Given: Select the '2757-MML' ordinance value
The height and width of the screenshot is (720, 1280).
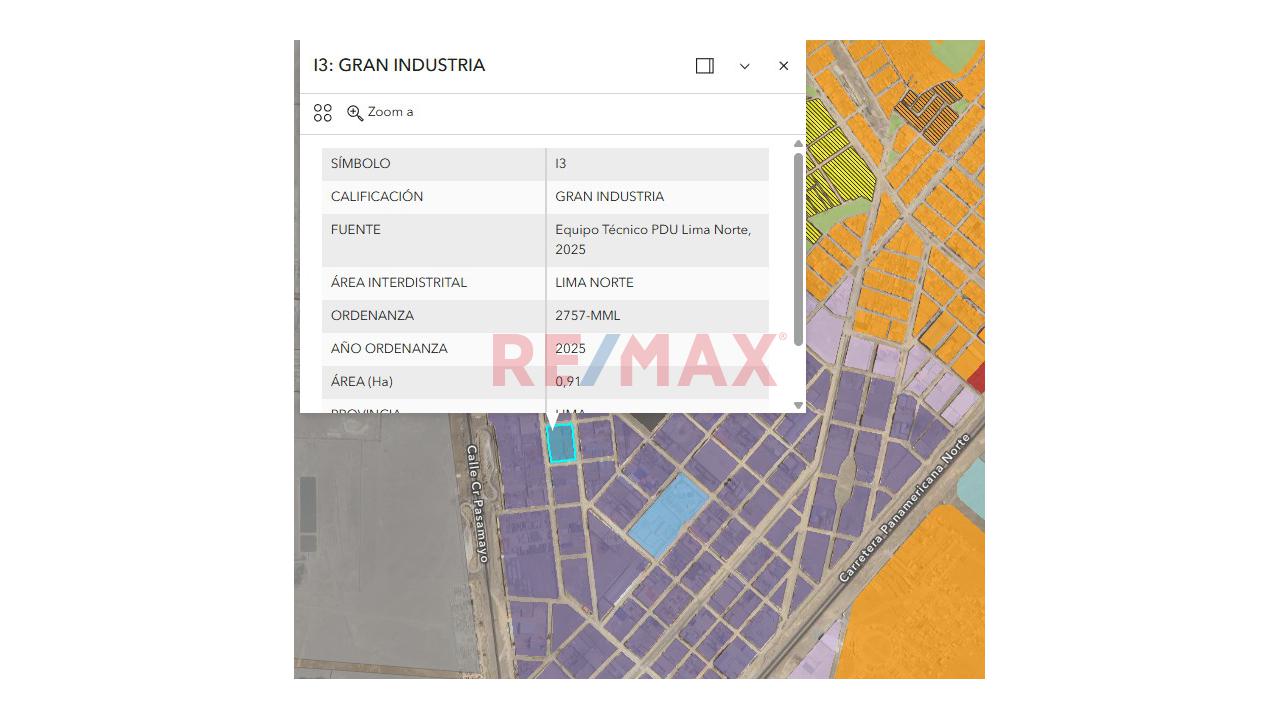Looking at the screenshot, I should [x=588, y=316].
